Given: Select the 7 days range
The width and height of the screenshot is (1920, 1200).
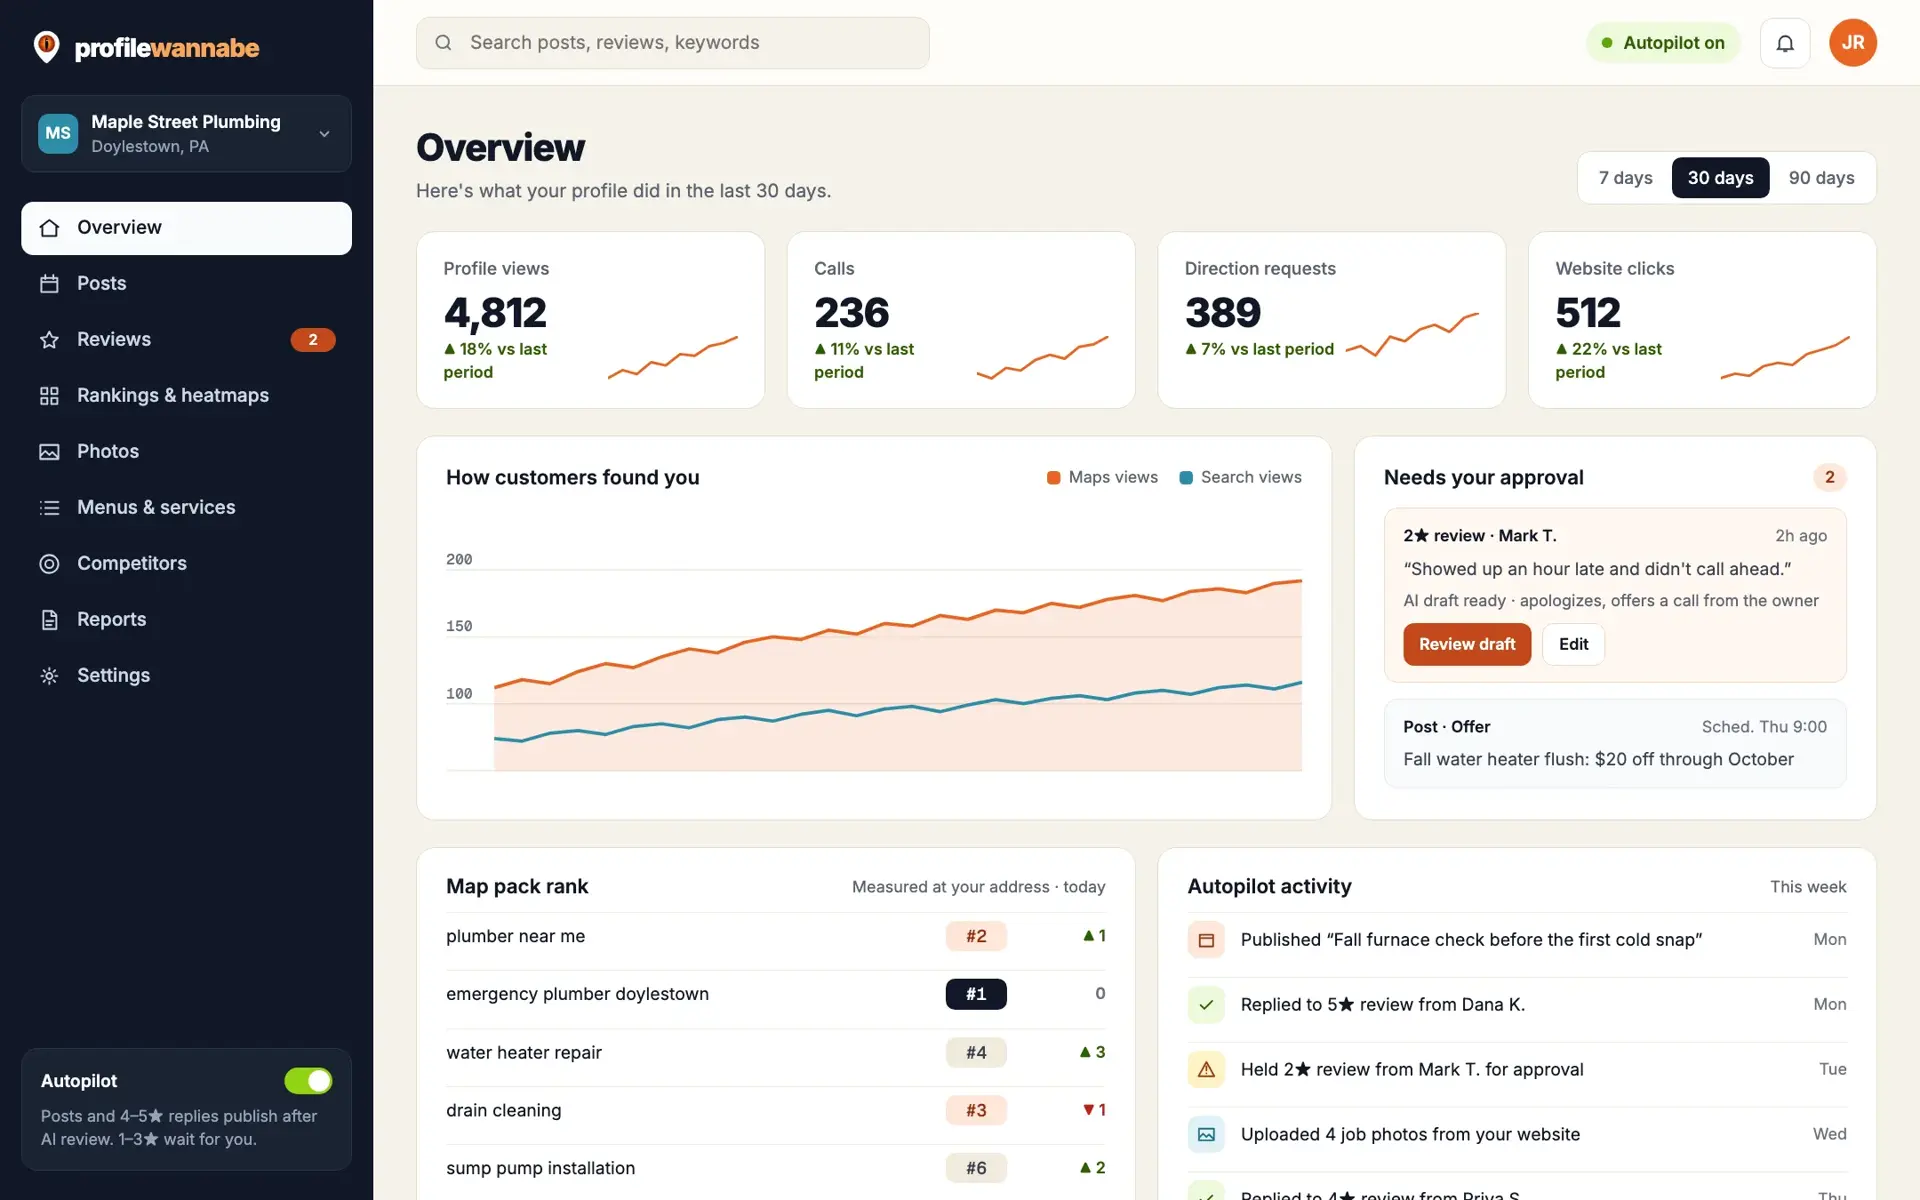Looking at the screenshot, I should 1625,178.
